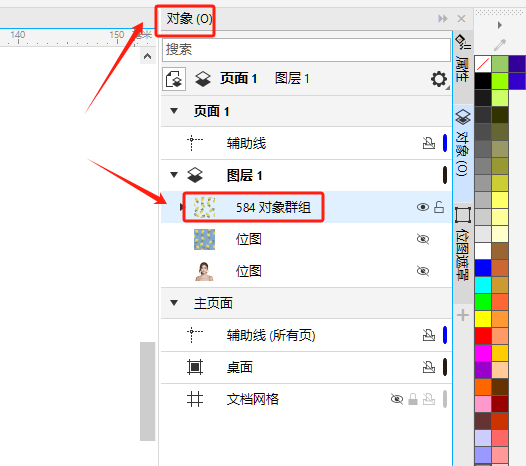This screenshot has height=466, width=526.
Task: Click the layer color bar of 桌面
Action: pyautogui.click(x=445, y=367)
